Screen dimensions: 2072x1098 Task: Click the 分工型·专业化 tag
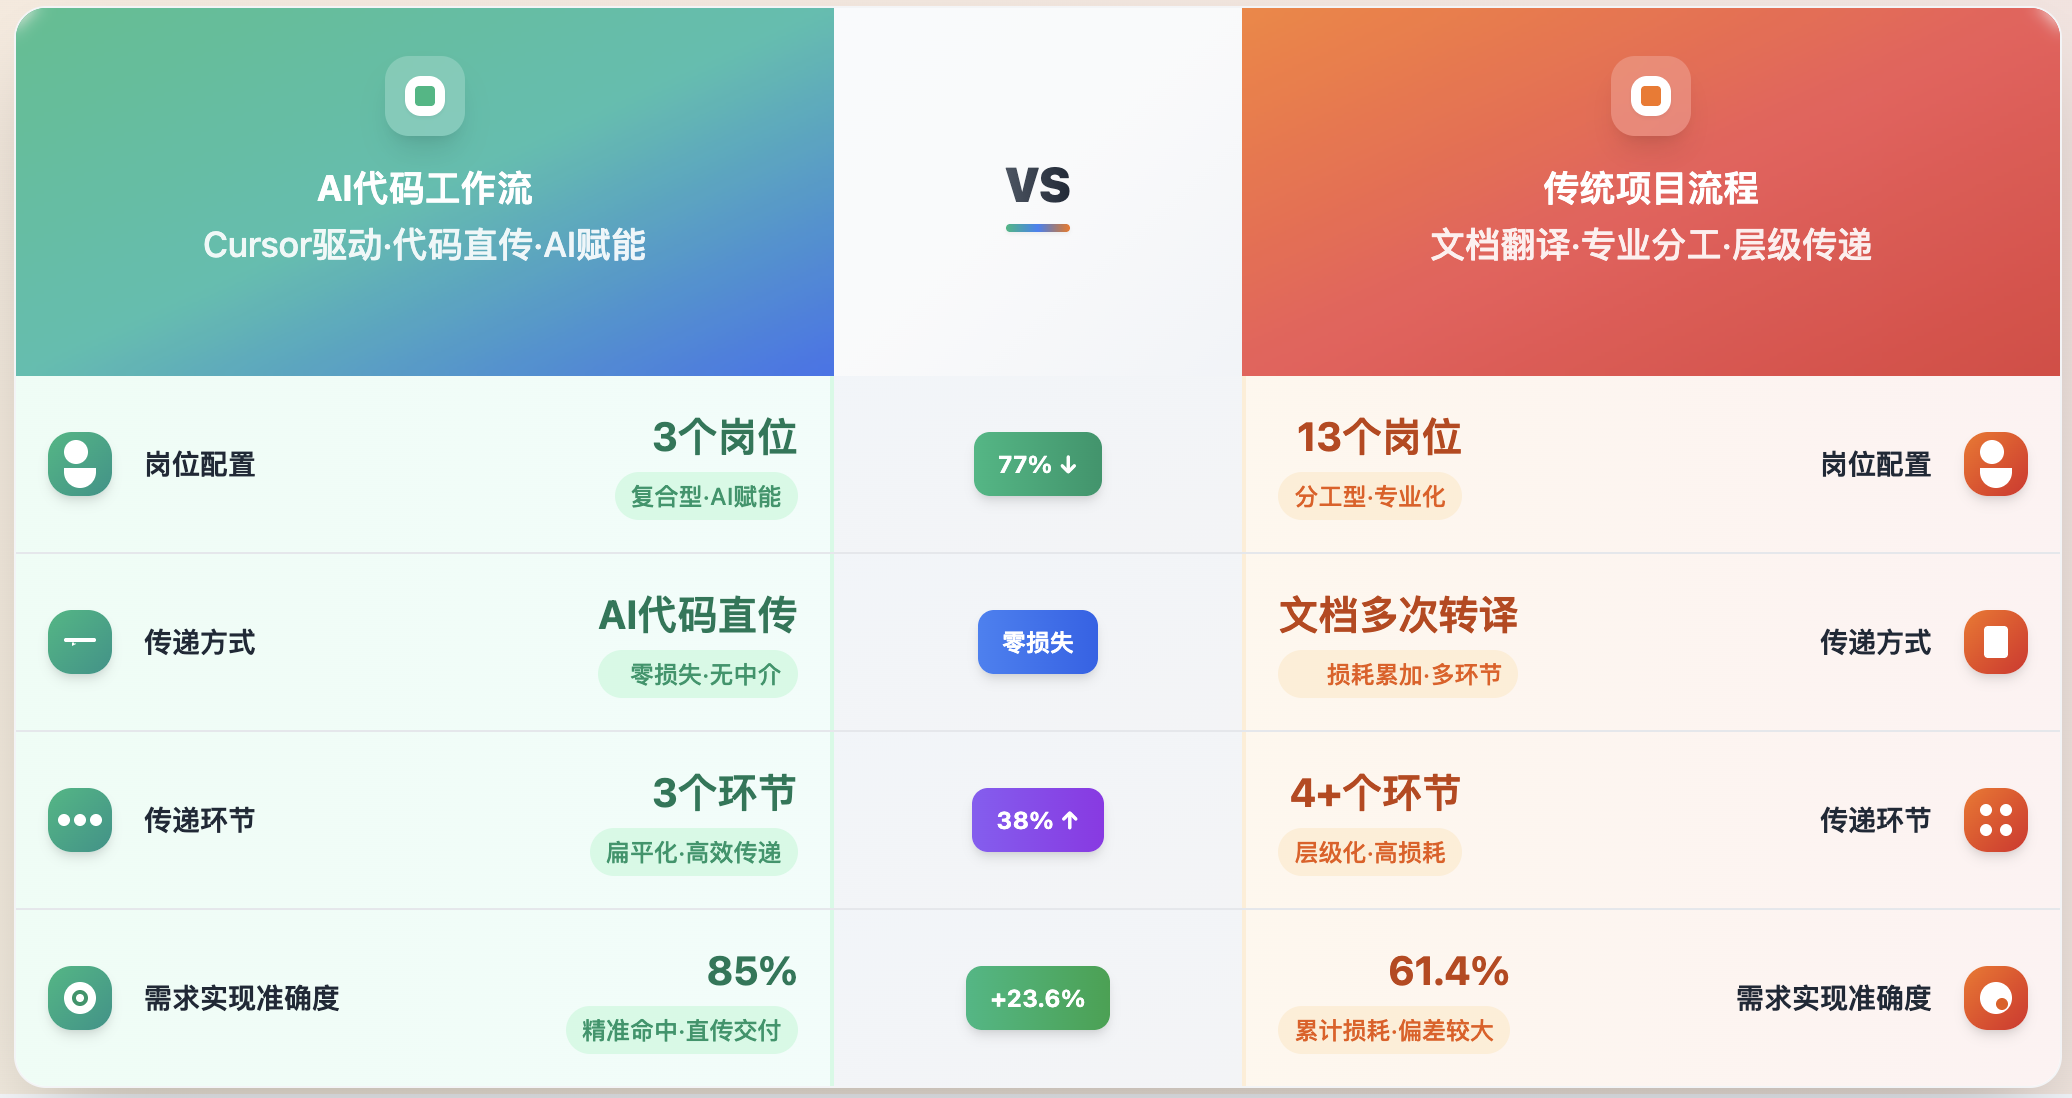point(1370,496)
